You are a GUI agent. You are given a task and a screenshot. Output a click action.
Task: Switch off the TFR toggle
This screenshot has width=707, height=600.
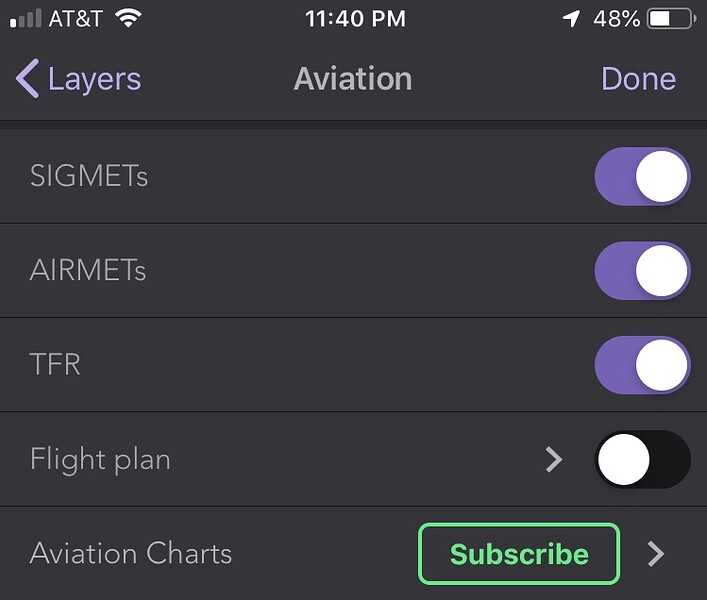coord(642,365)
